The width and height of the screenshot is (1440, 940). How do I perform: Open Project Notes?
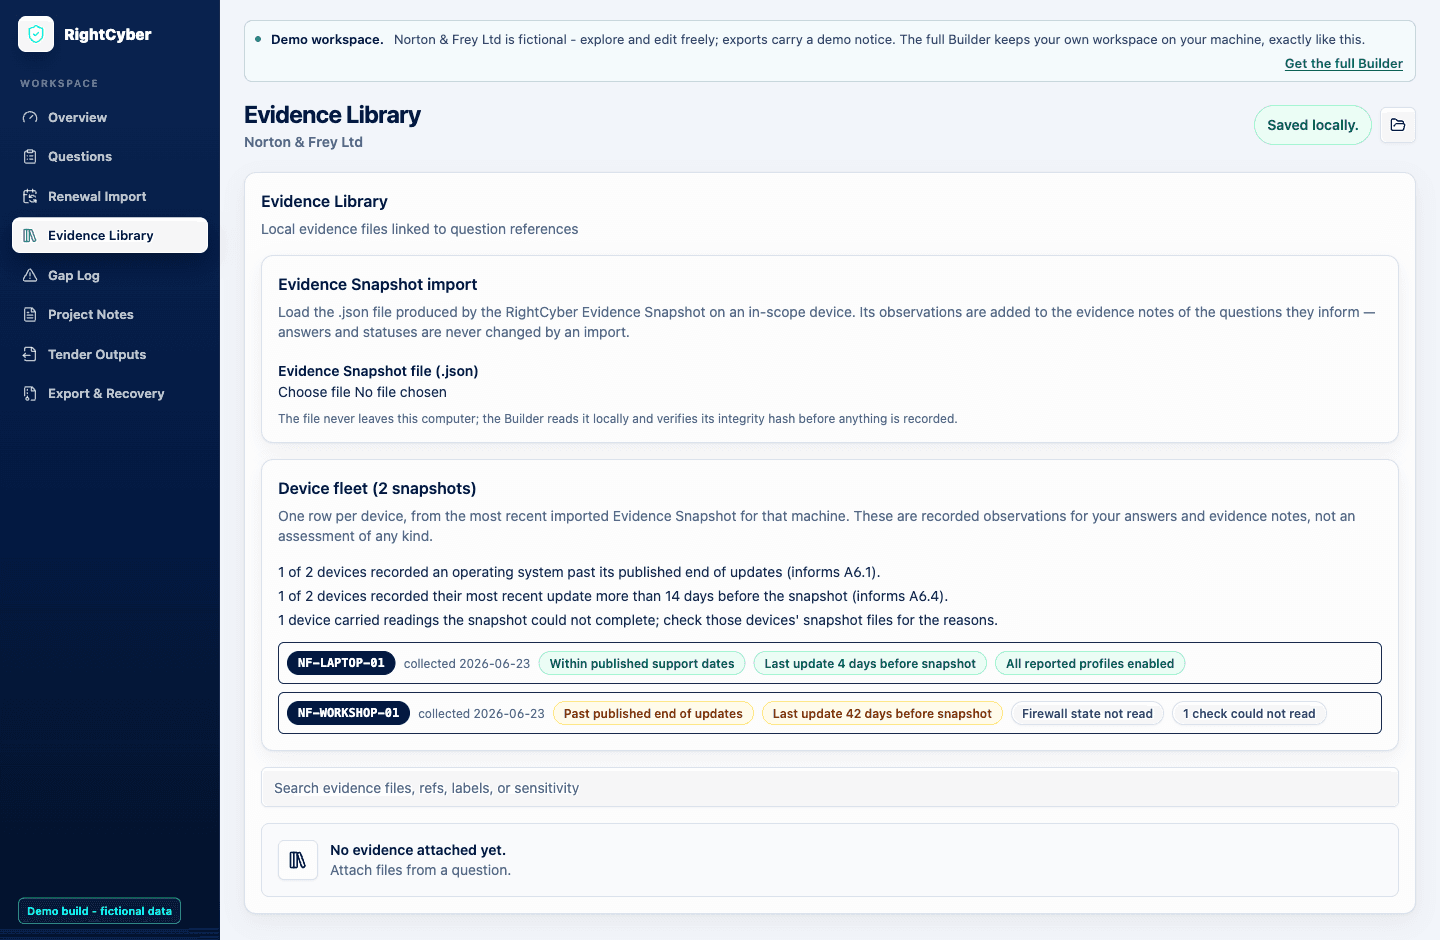click(x=110, y=314)
